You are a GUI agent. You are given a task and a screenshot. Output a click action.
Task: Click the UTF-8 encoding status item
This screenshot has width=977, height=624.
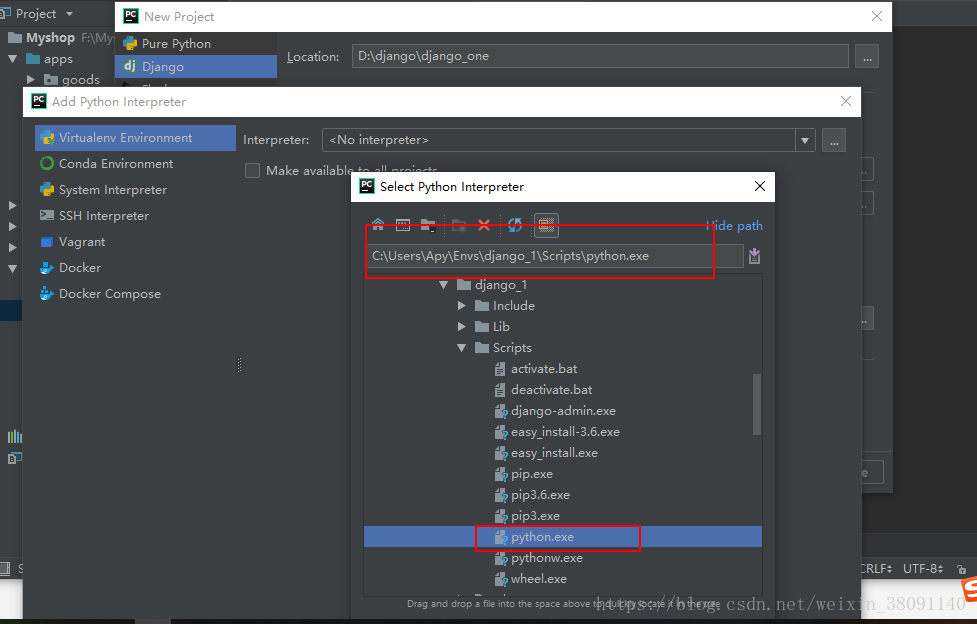pyautogui.click(x=922, y=569)
